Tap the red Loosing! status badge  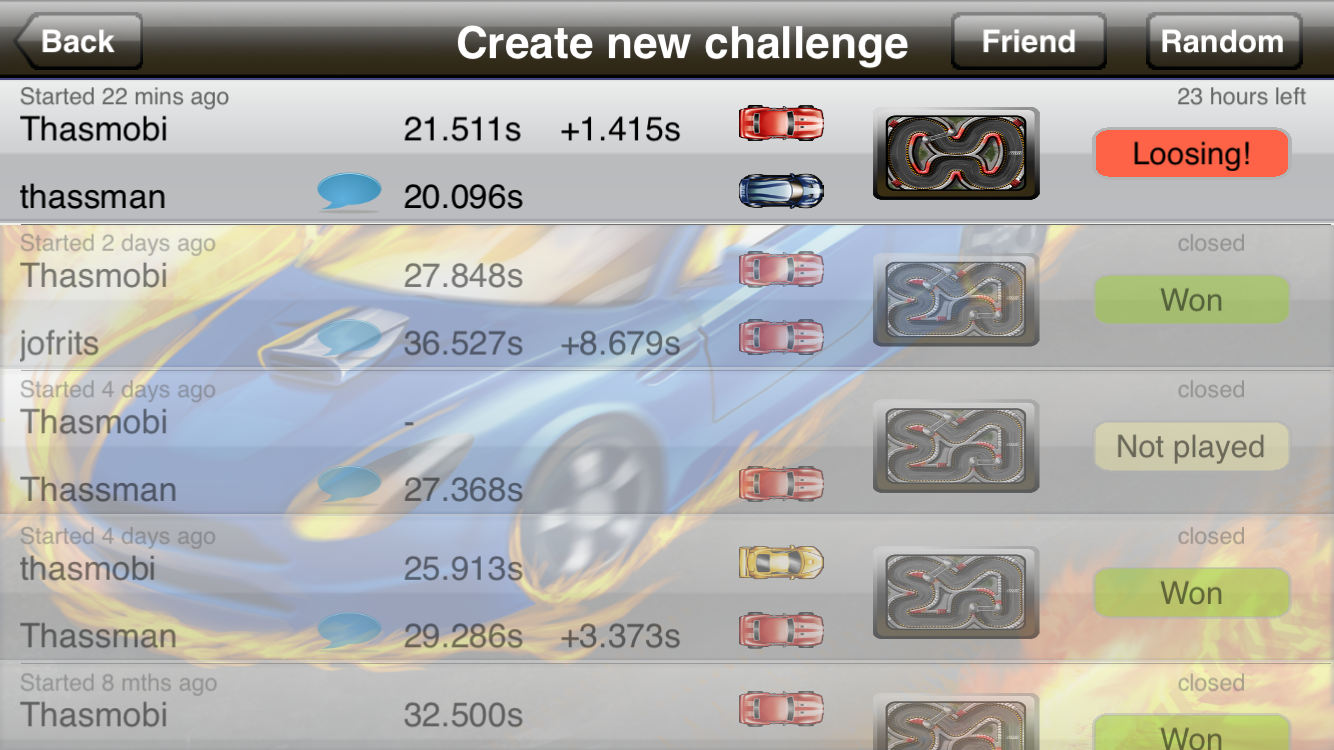pos(1192,154)
